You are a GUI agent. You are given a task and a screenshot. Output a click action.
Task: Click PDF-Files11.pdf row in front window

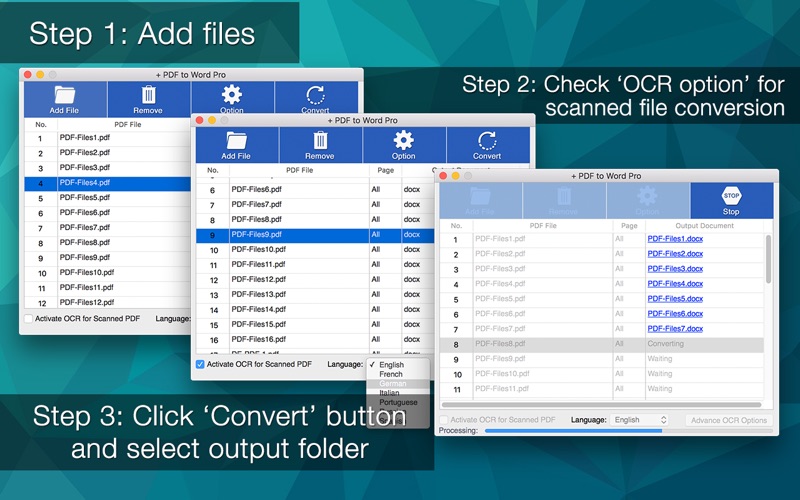[602, 389]
